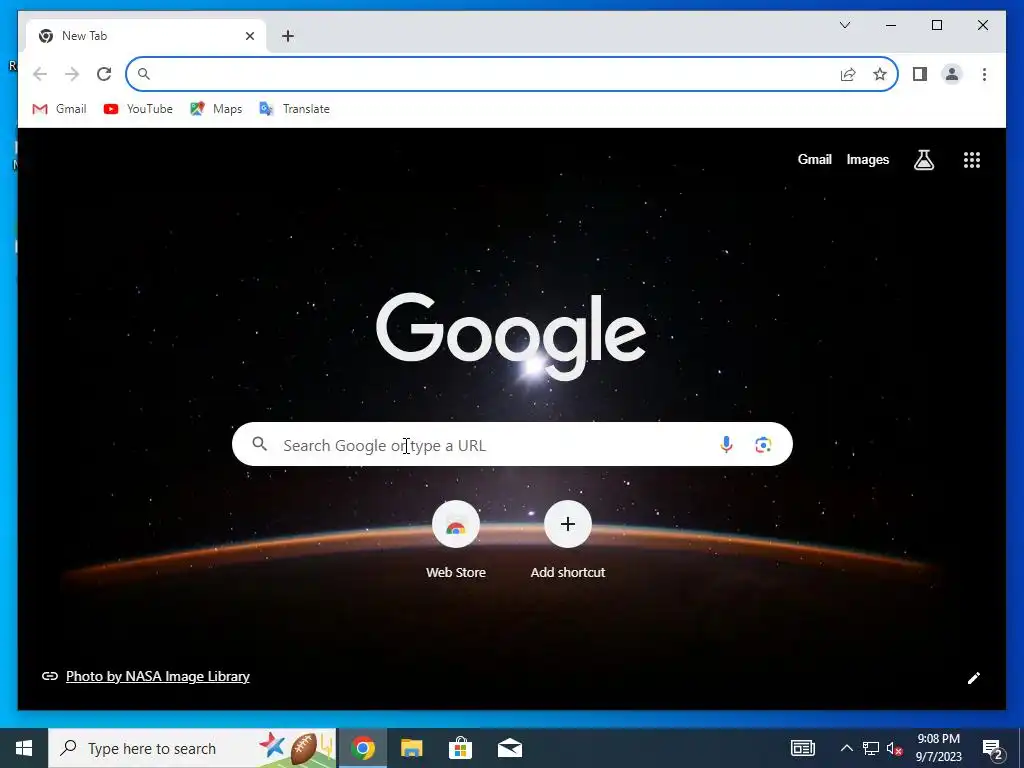1024x768 pixels.
Task: Click the chain link icon beside photo credit
Action: coord(50,676)
